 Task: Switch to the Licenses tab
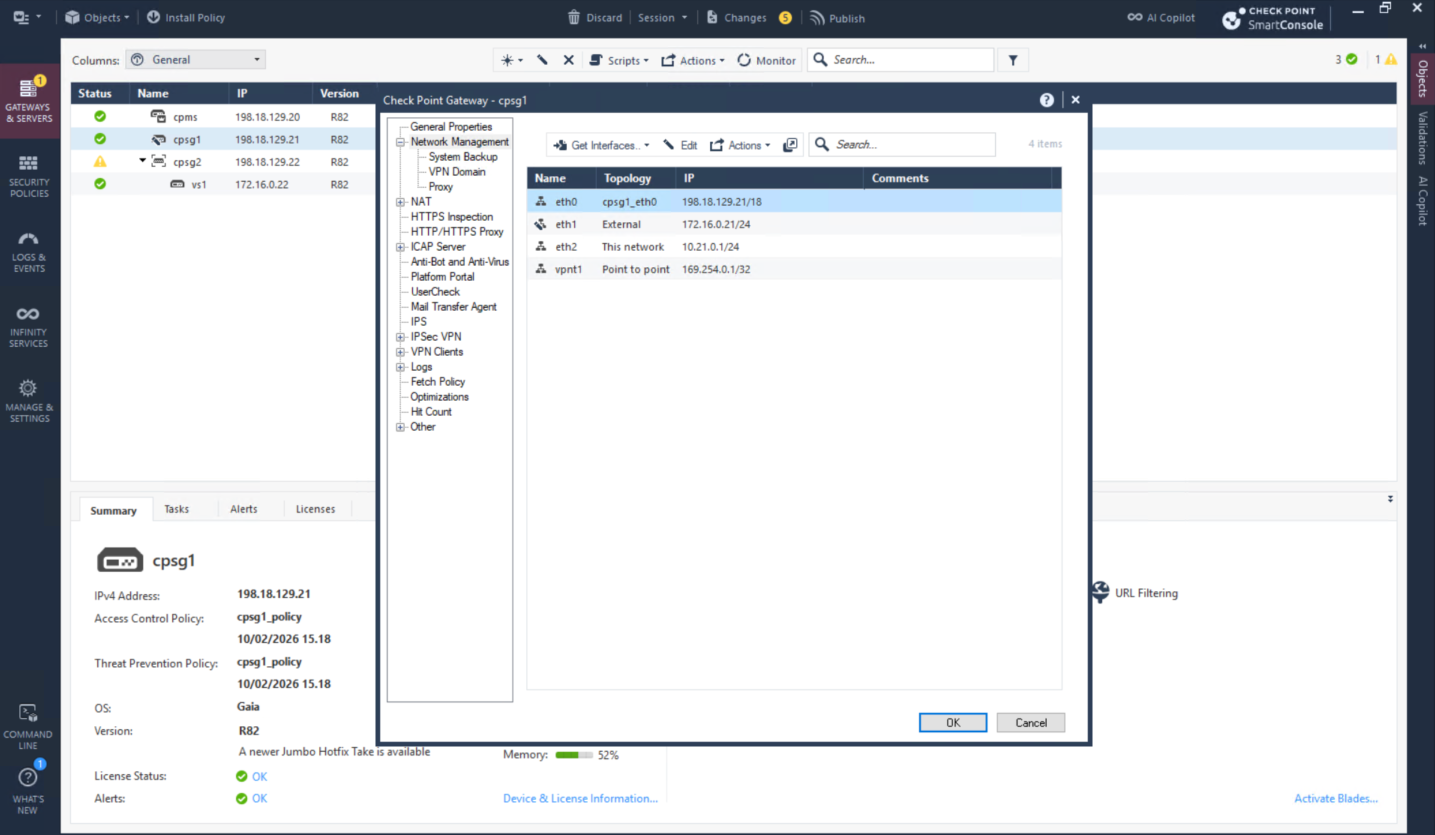(315, 509)
